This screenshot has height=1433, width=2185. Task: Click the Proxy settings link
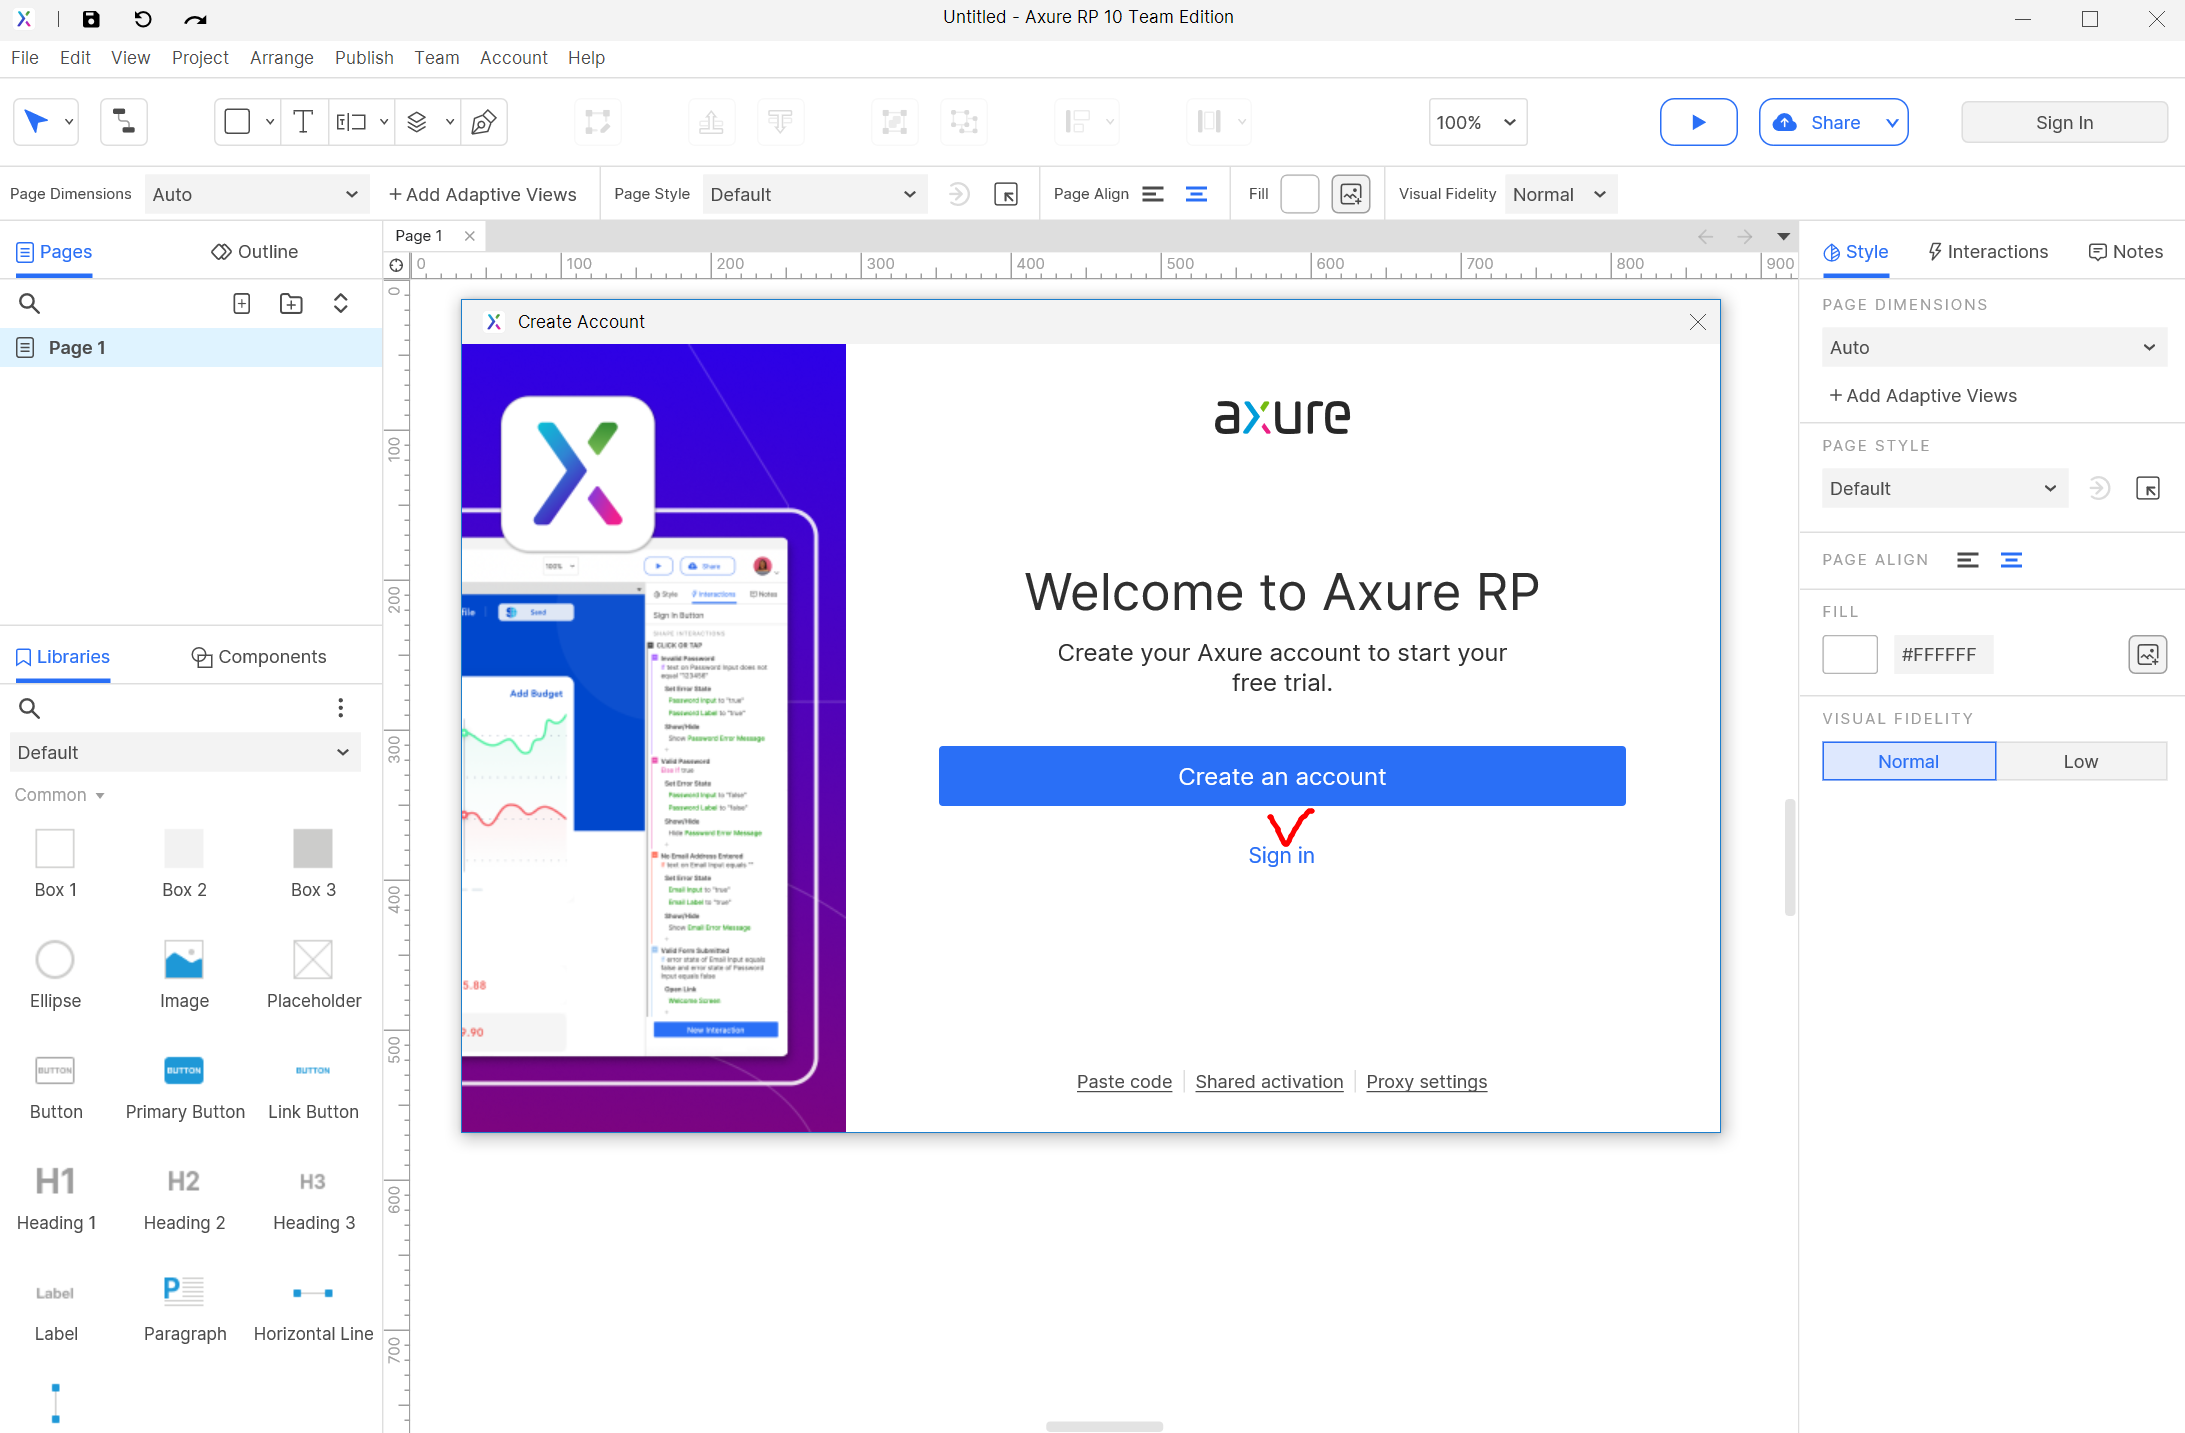[x=1426, y=1081]
